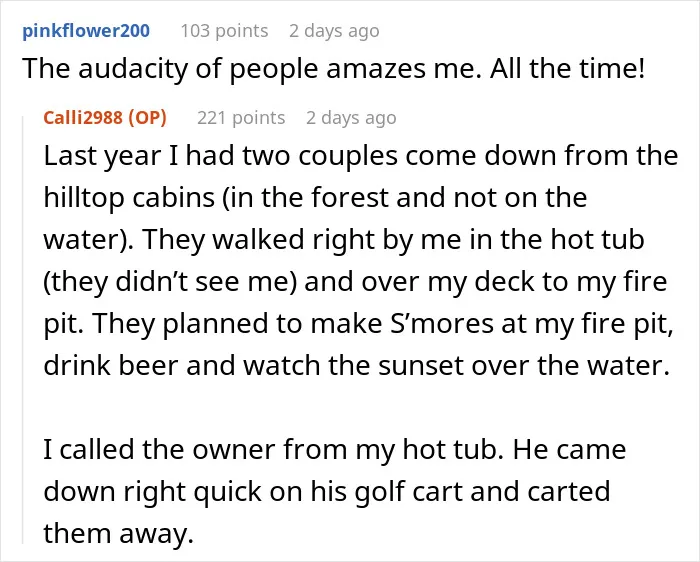Open the timestamp permalink on Calli2988's reply

point(351,118)
